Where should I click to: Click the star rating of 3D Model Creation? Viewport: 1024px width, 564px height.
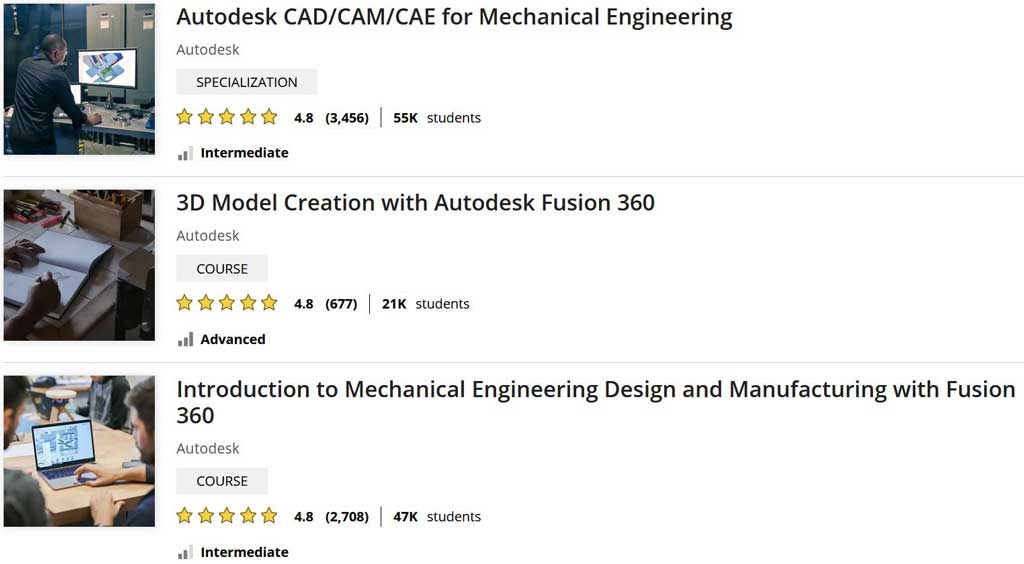click(x=227, y=303)
